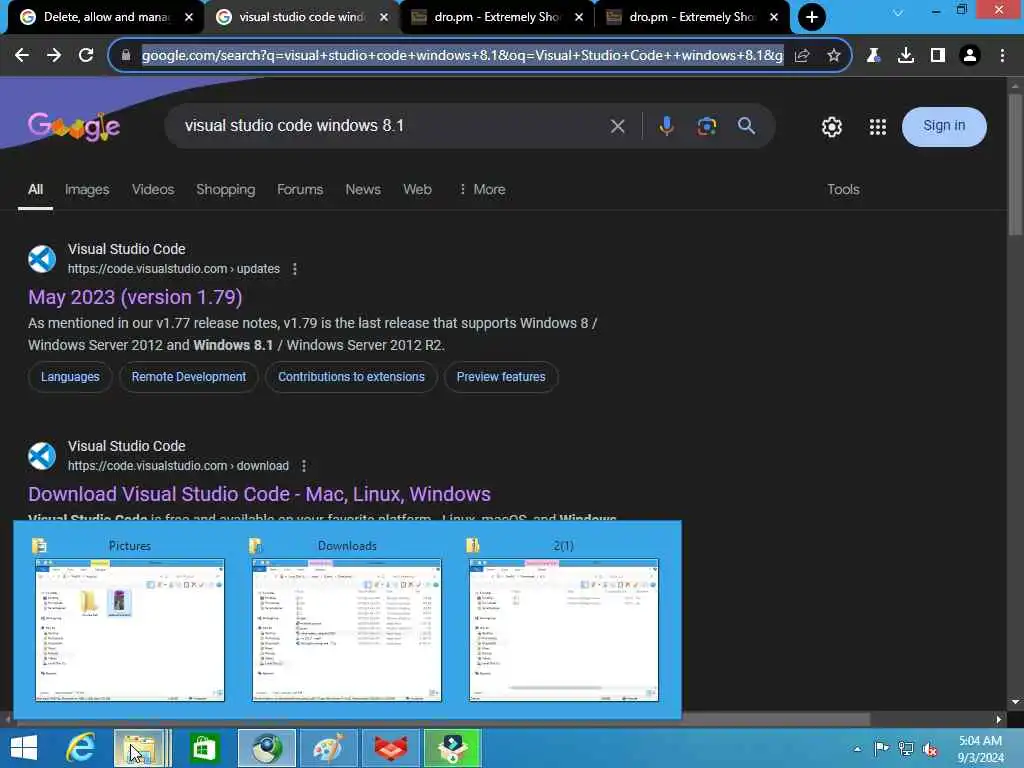The width and height of the screenshot is (1024, 768).
Task: Reload the current page
Action: [x=86, y=56]
